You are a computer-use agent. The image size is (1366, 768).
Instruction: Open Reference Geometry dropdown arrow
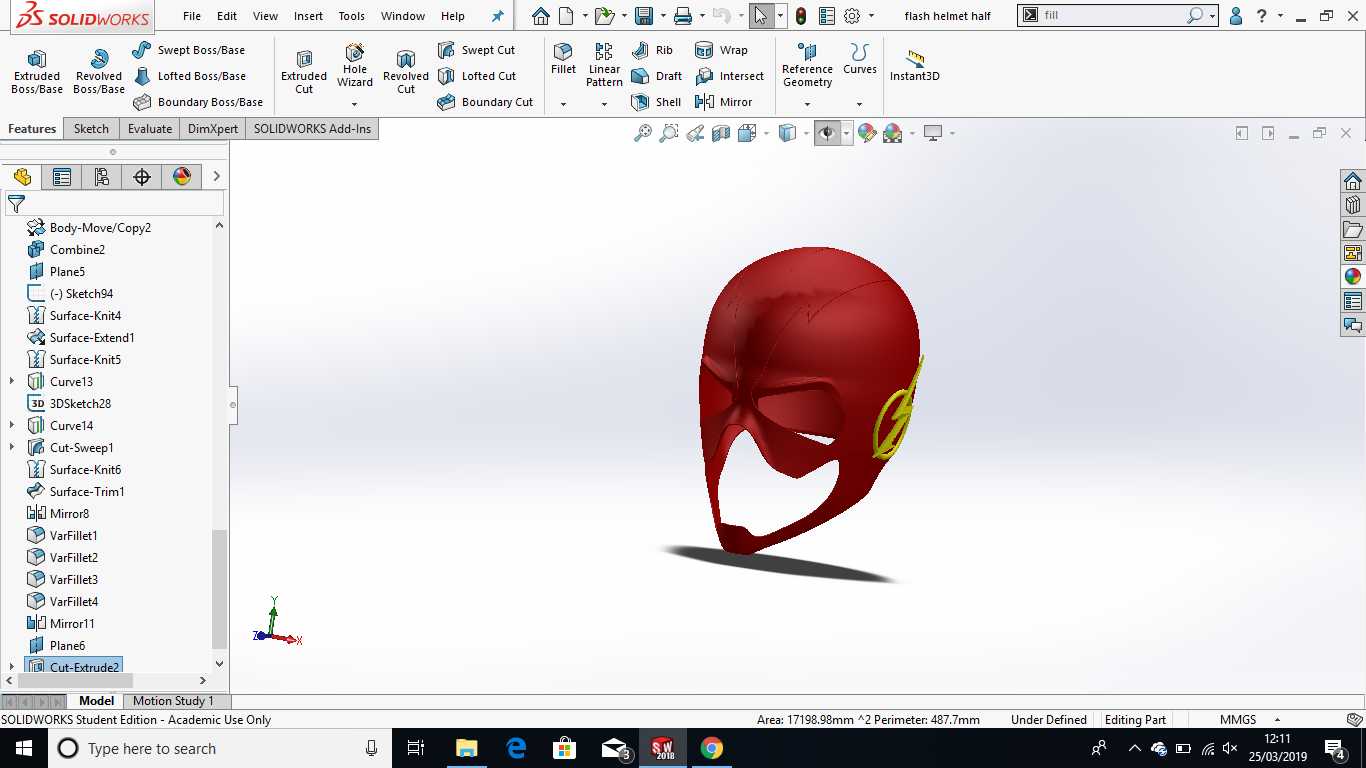(x=807, y=104)
